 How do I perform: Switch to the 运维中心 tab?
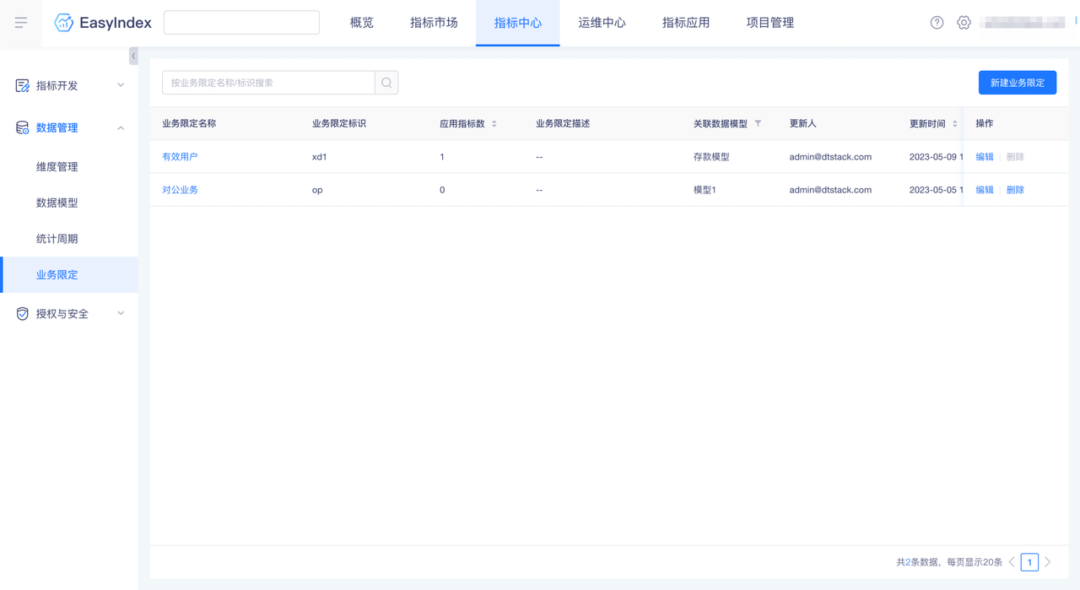(601, 22)
